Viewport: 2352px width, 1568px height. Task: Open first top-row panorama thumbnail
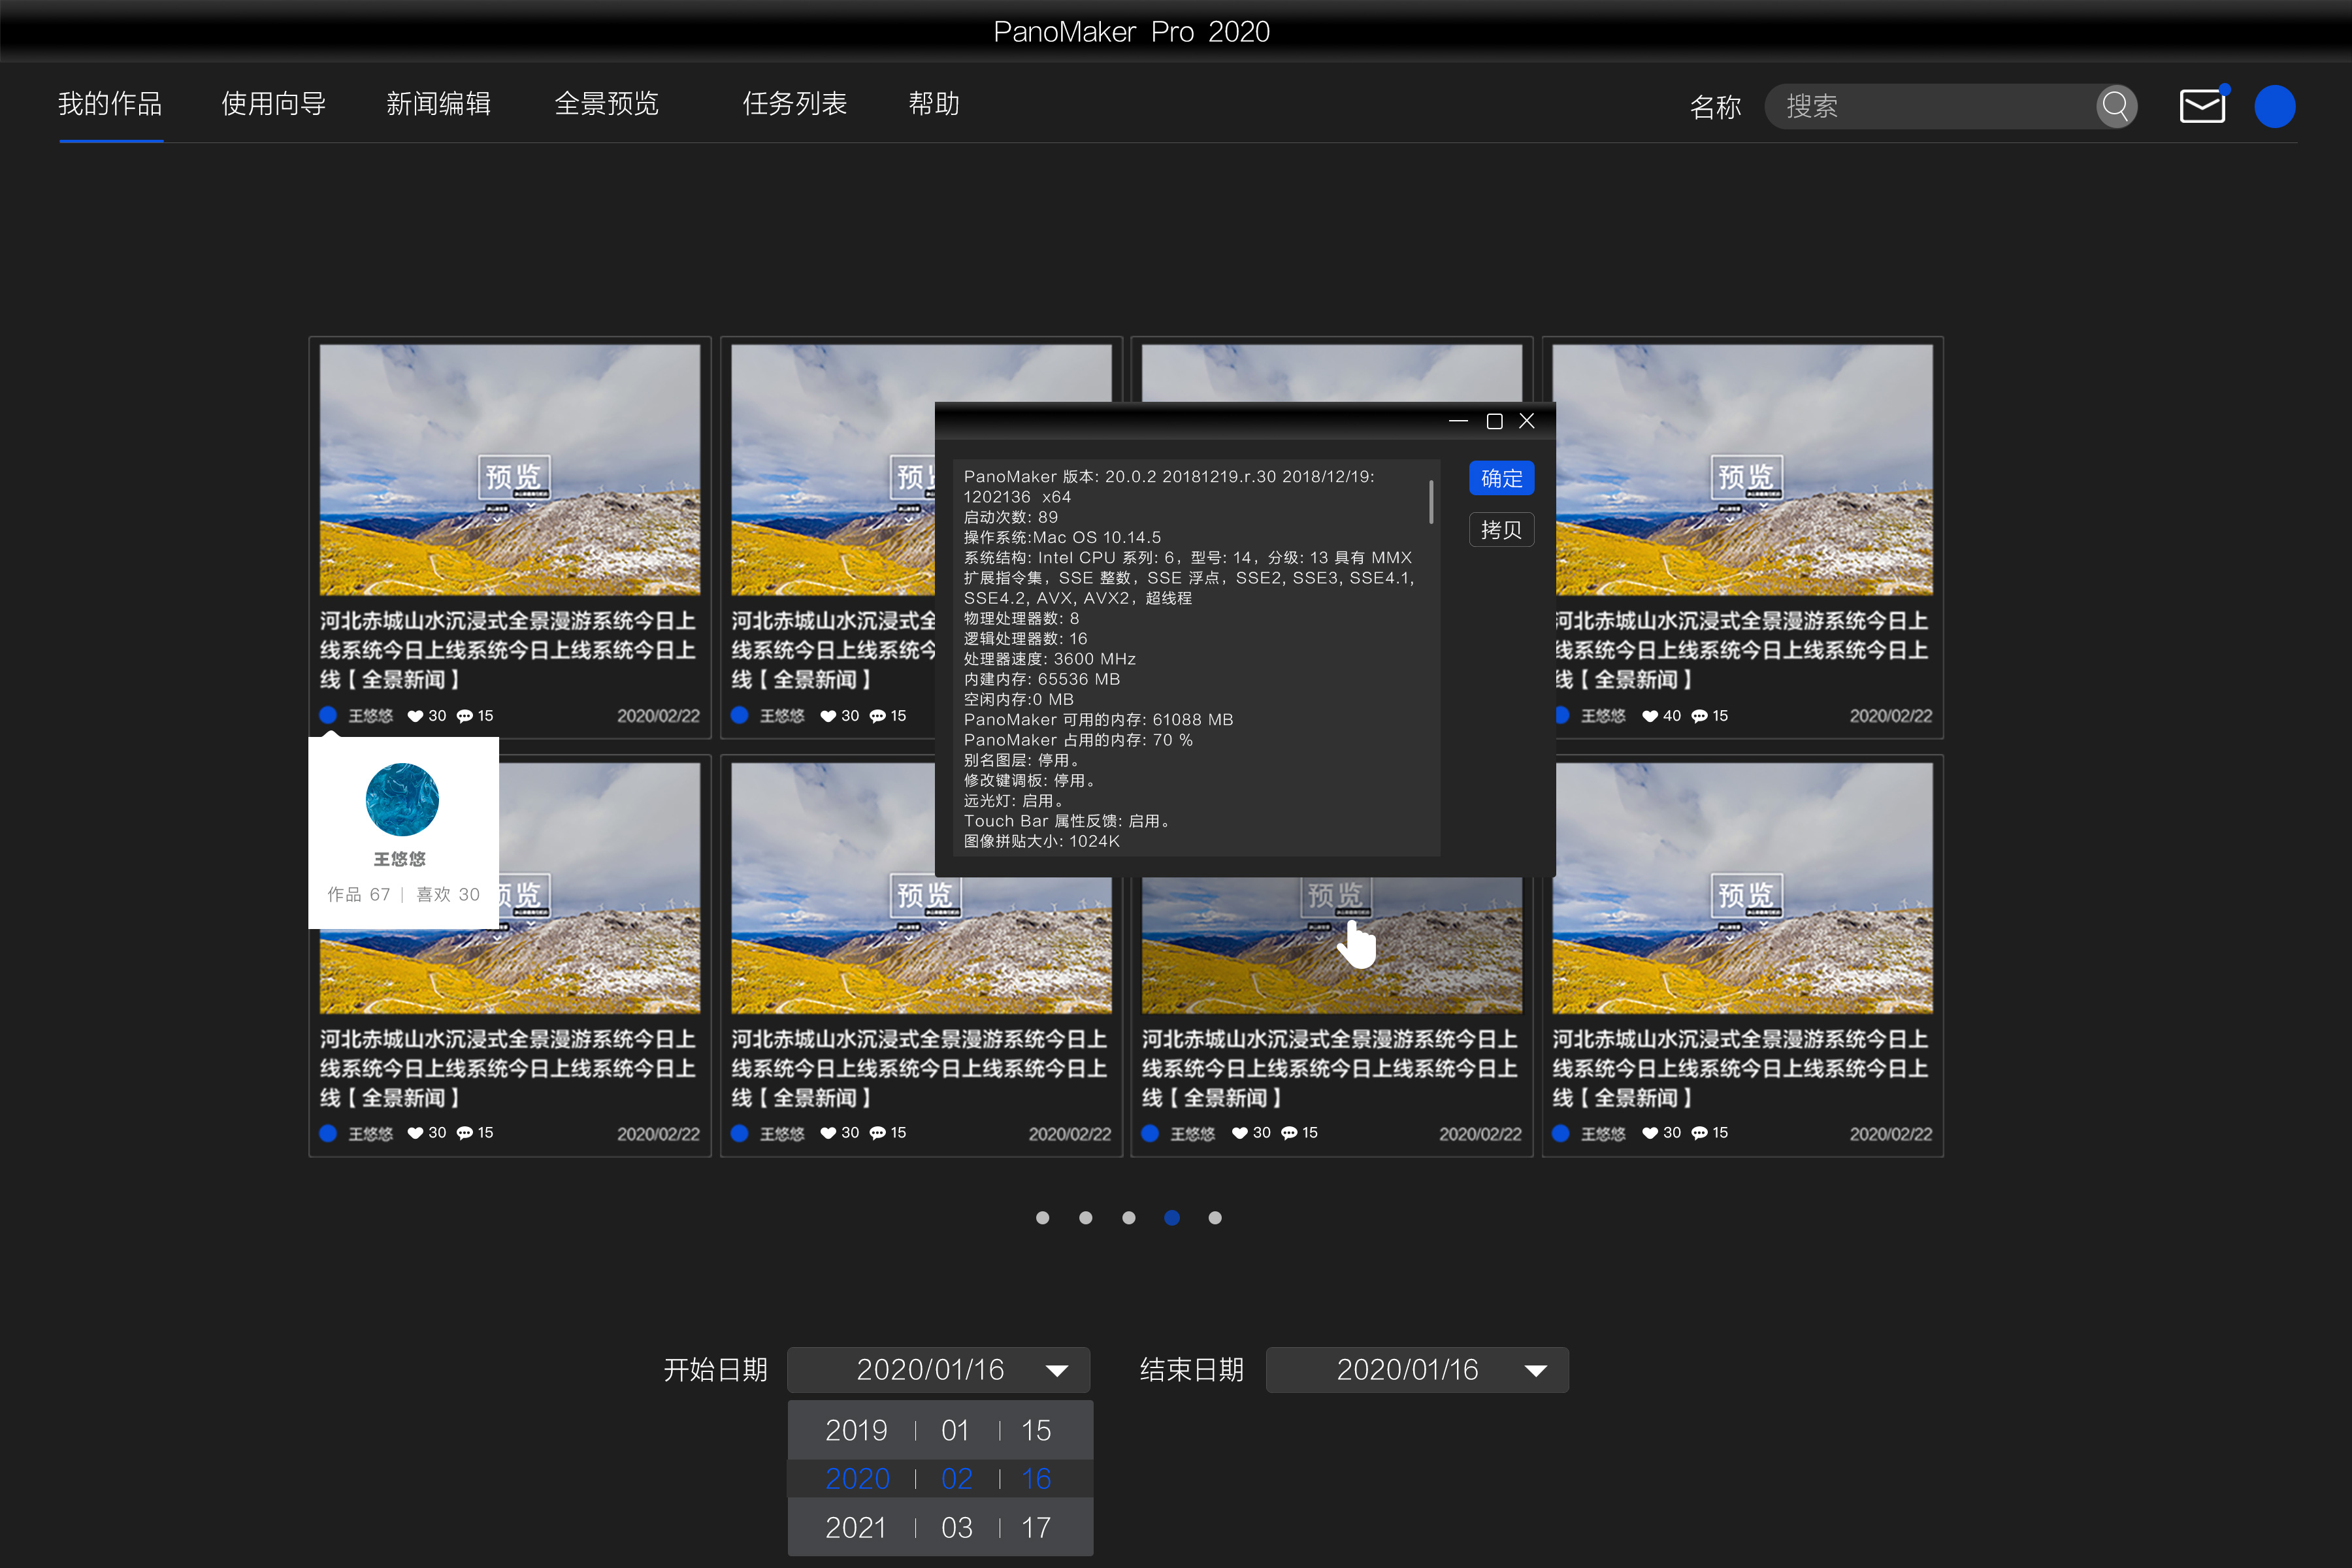pyautogui.click(x=510, y=470)
